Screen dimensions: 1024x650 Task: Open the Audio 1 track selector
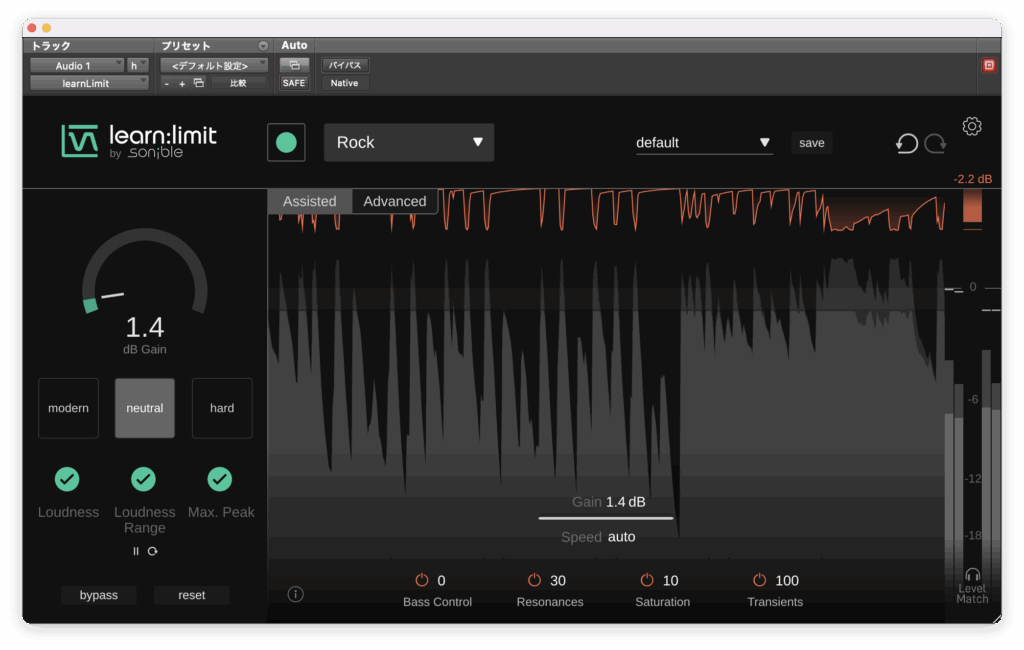[76, 65]
